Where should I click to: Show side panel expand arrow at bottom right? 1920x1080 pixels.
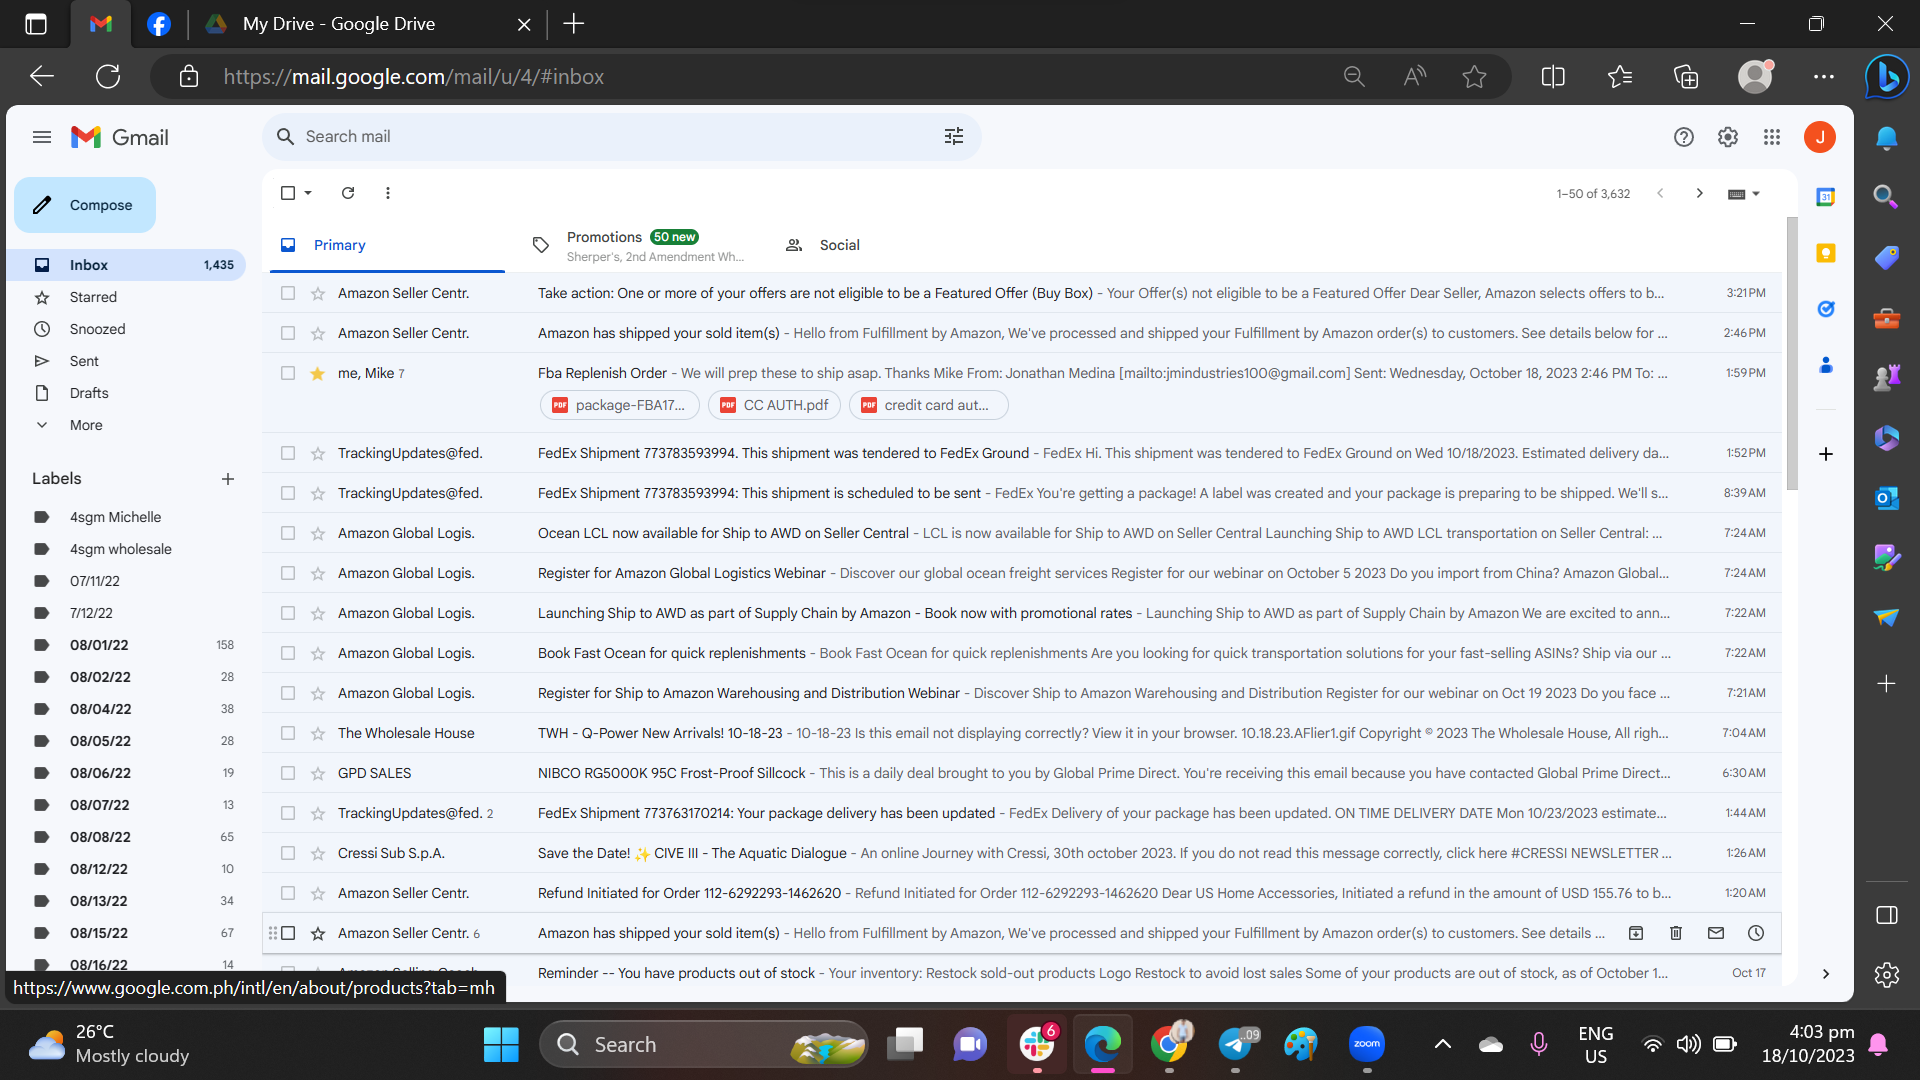(x=1826, y=974)
